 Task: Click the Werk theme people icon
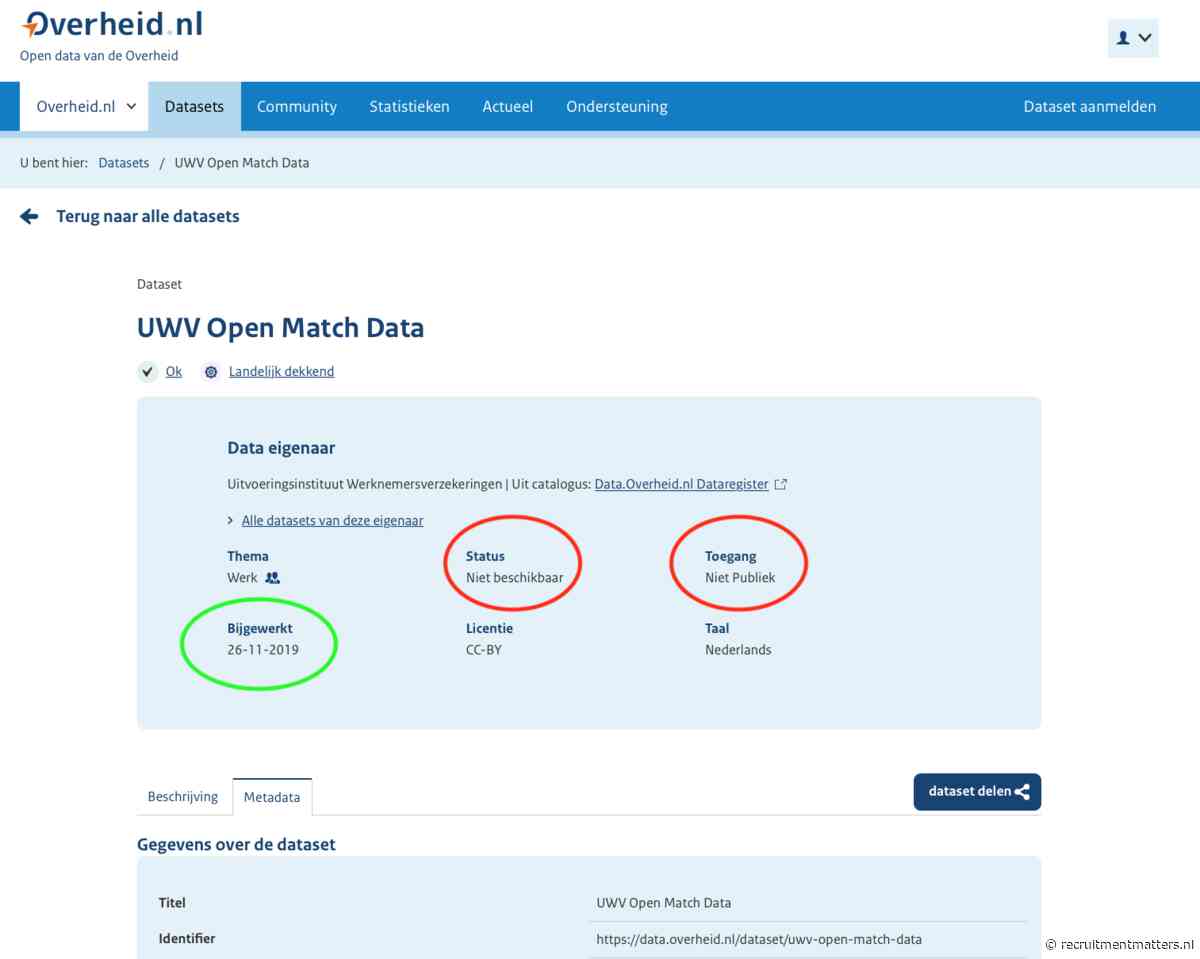(273, 578)
